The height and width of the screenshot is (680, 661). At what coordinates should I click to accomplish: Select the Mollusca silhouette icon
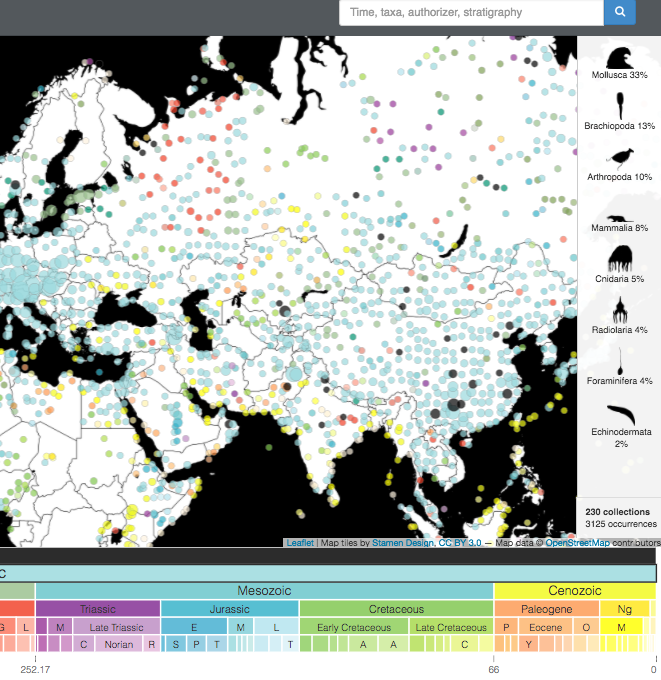(x=619, y=55)
